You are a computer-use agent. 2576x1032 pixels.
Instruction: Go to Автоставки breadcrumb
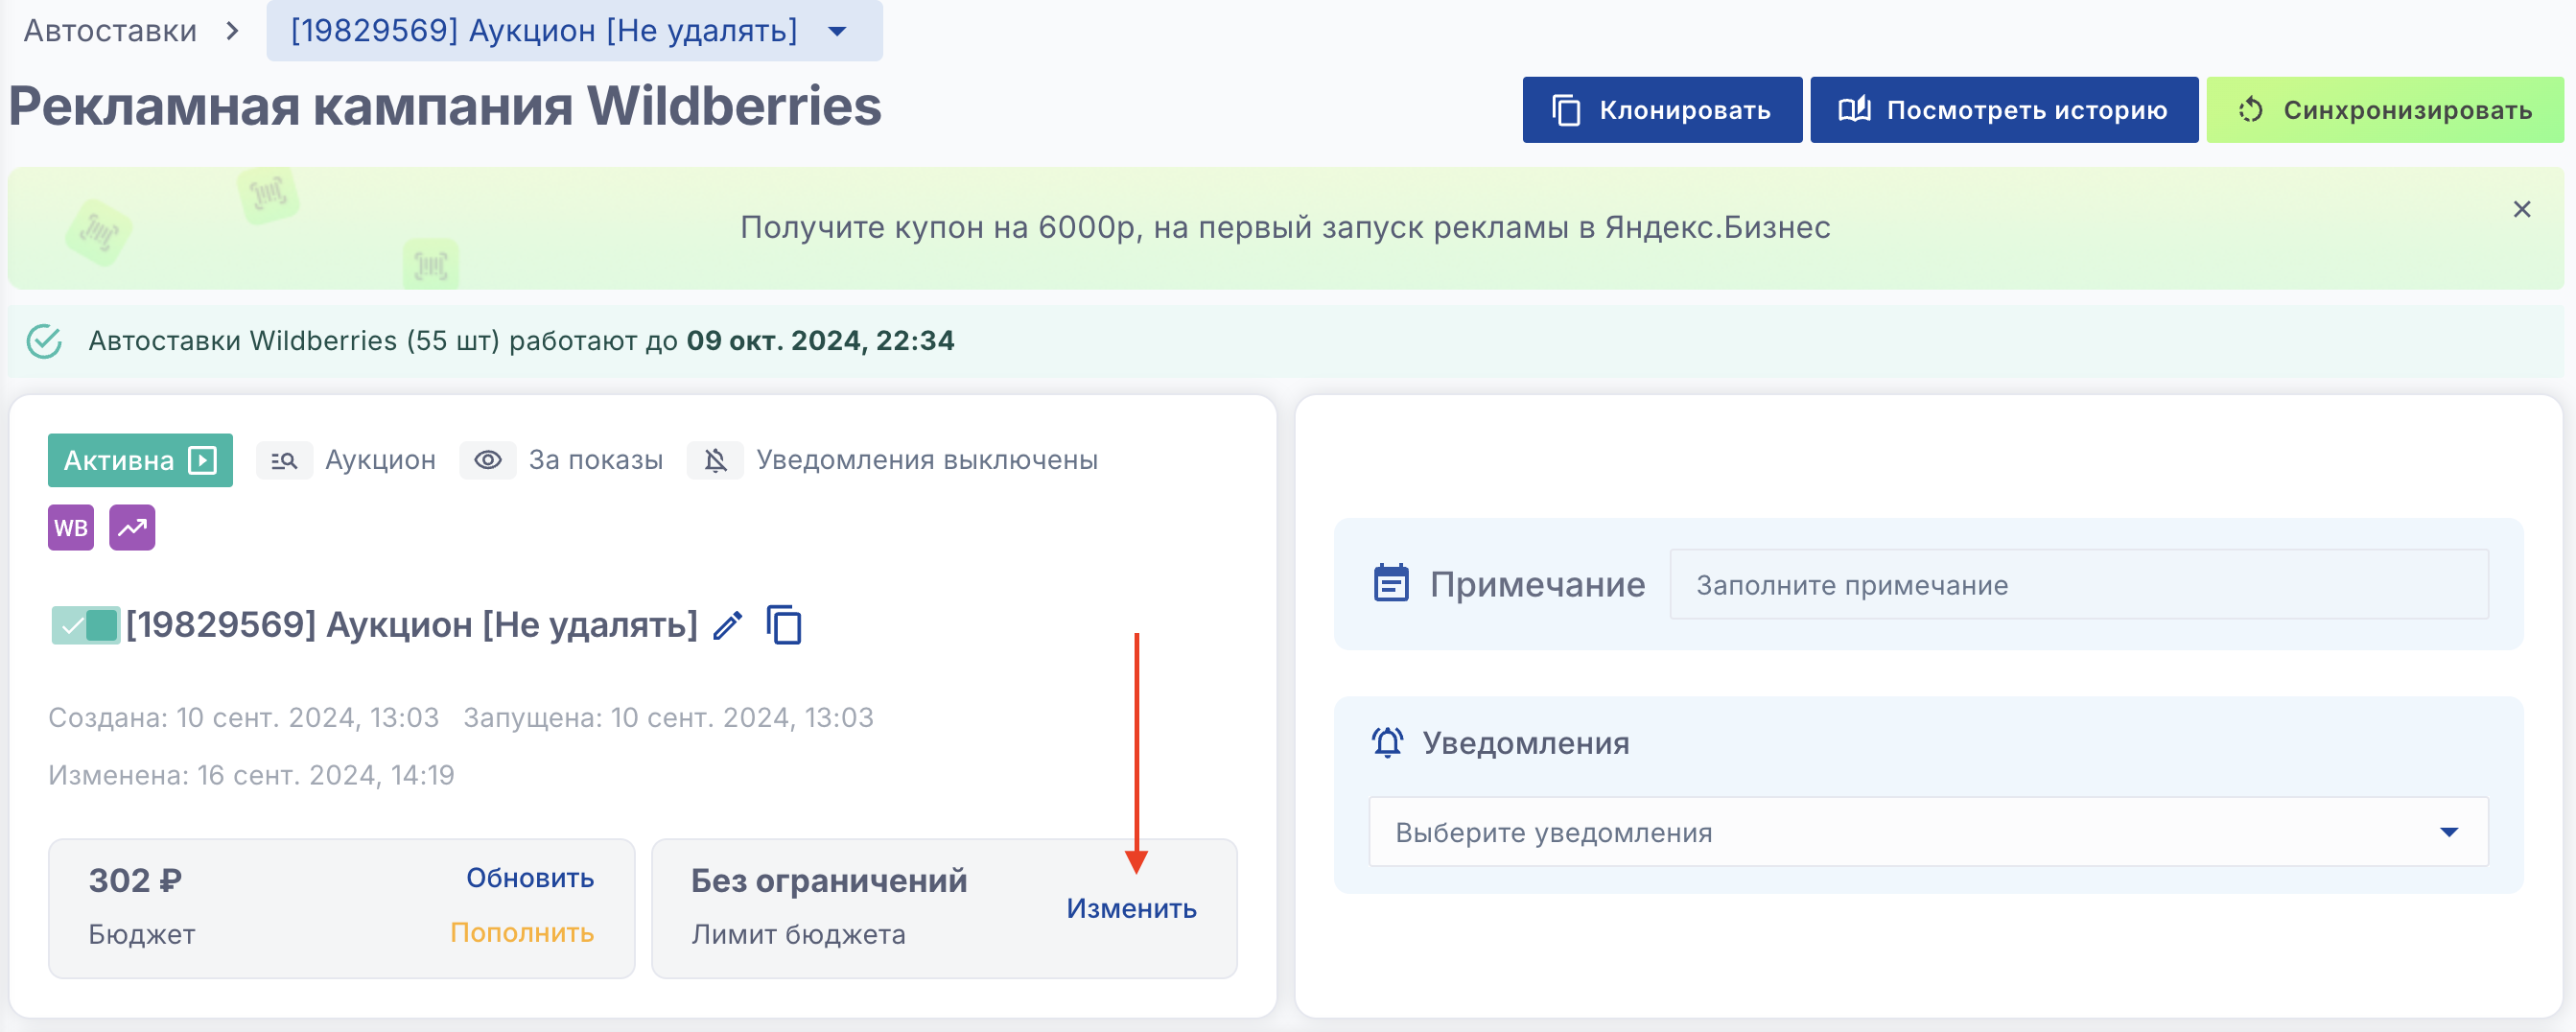coord(110,31)
